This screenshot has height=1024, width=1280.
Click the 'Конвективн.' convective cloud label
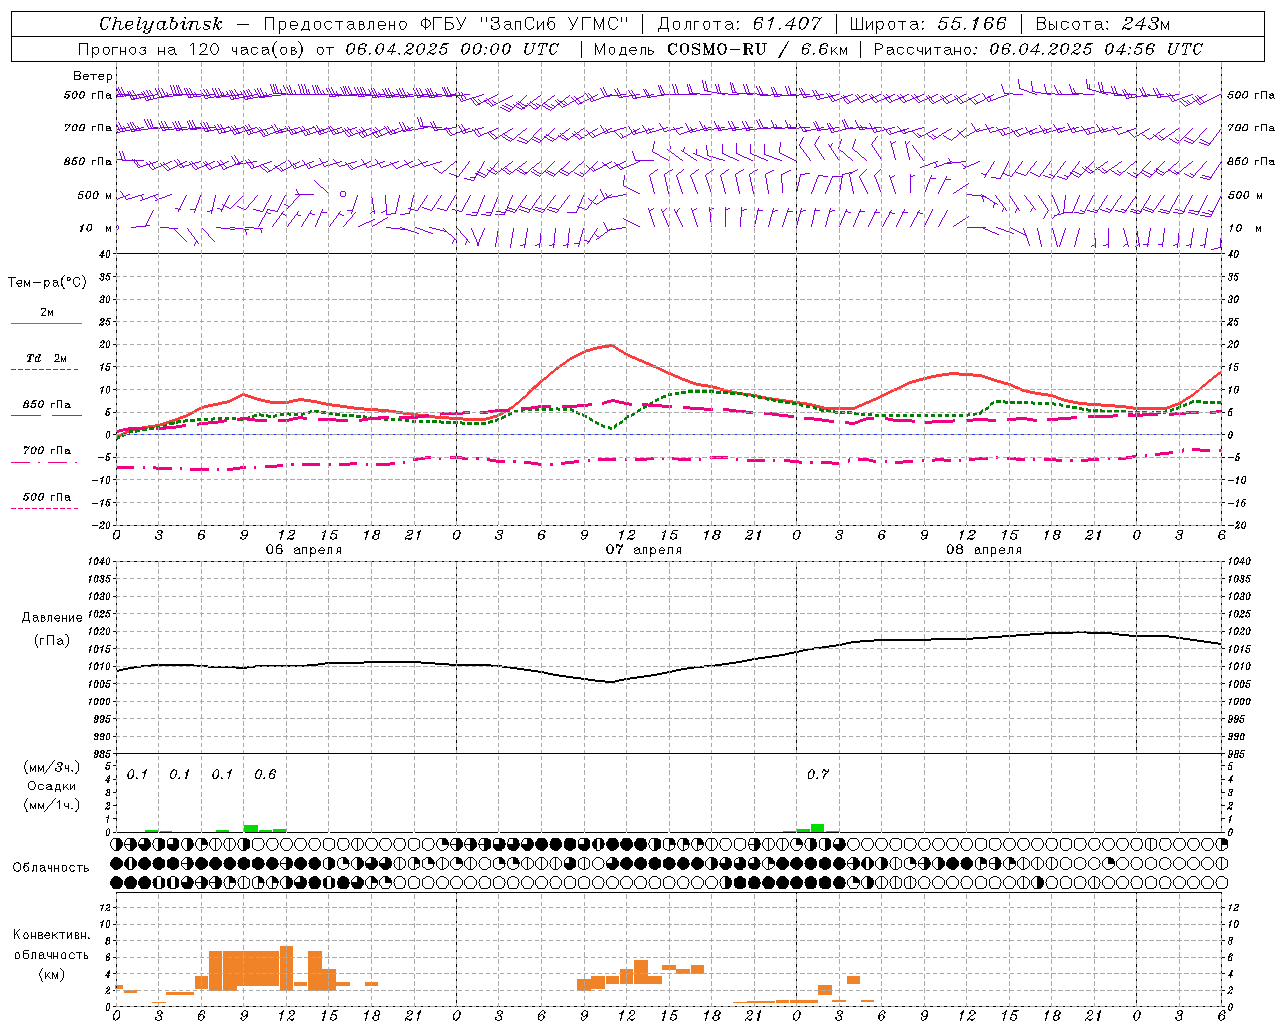pos(51,935)
